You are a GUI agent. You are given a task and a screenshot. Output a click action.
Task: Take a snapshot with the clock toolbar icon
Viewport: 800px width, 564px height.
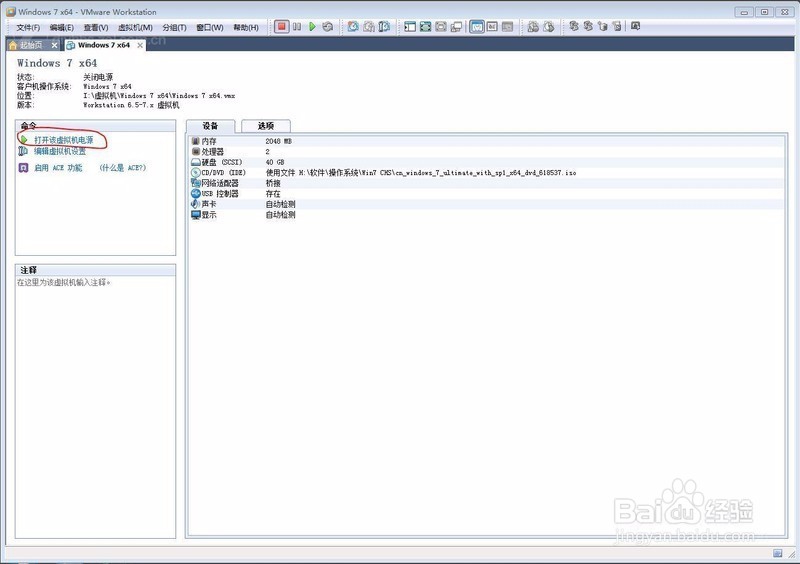(x=353, y=27)
